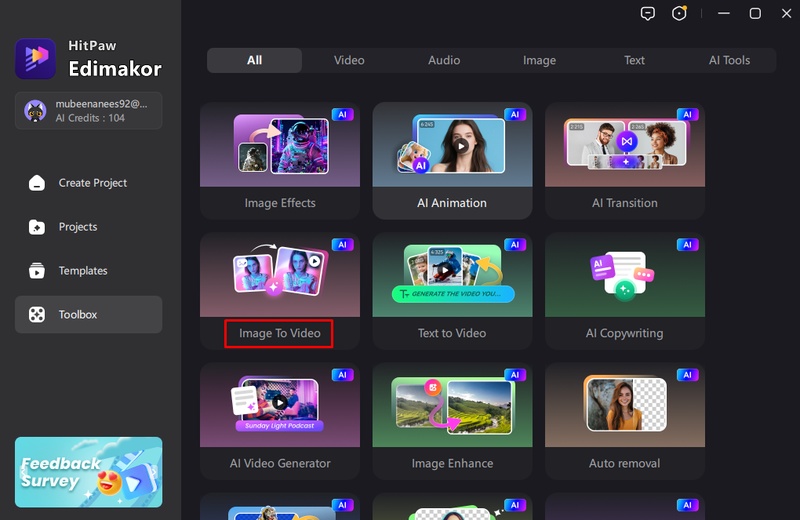Screen dimensions: 800x520
Task: Click the Image Effects label
Action: [280, 203]
